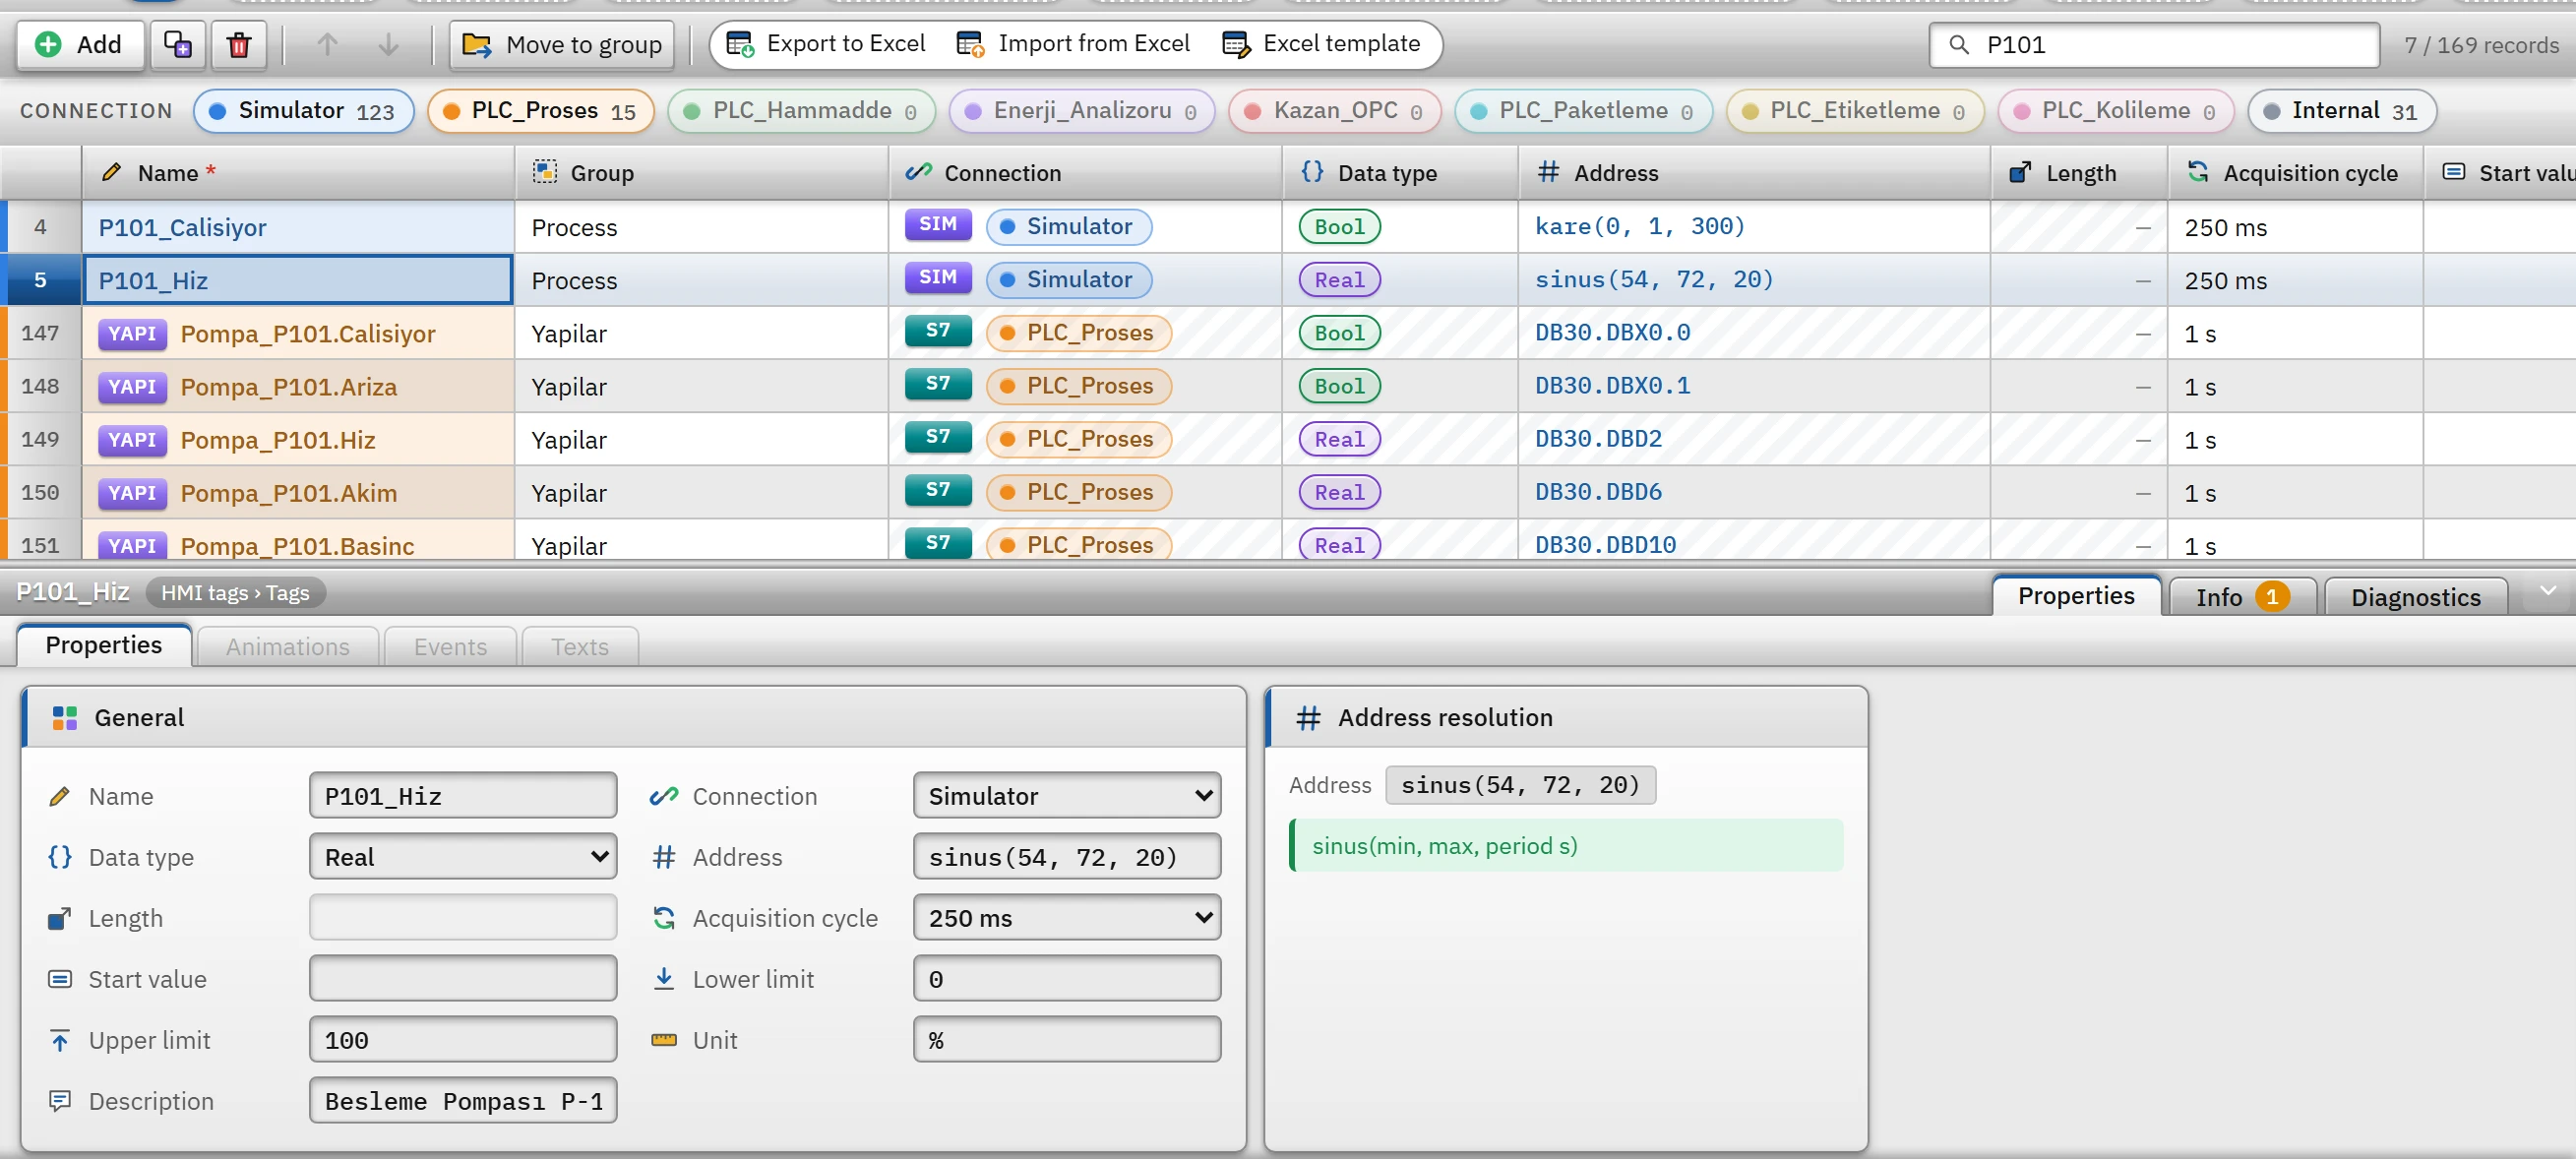This screenshot has width=2576, height=1159.
Task: Move the selected row up with the arrow
Action: click(x=327, y=45)
